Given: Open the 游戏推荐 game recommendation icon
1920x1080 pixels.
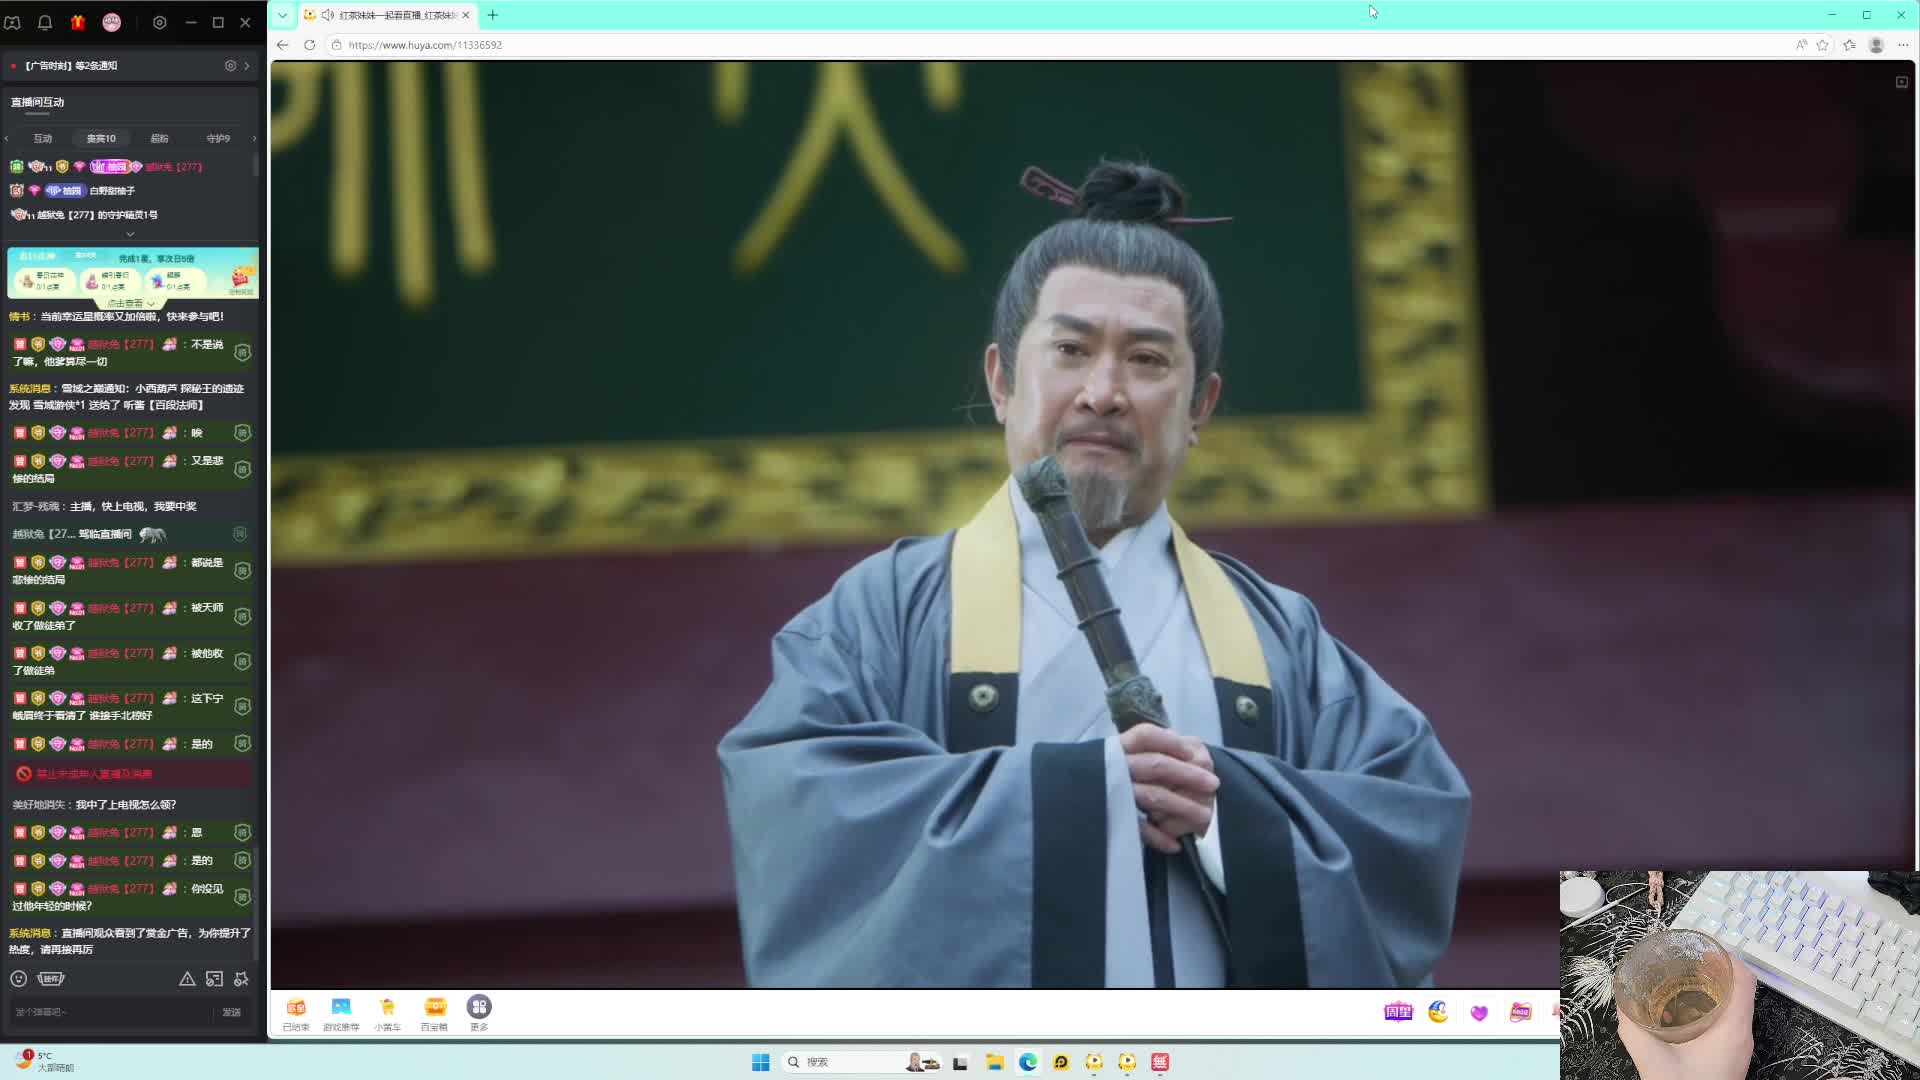Looking at the screenshot, I should [x=341, y=1012].
